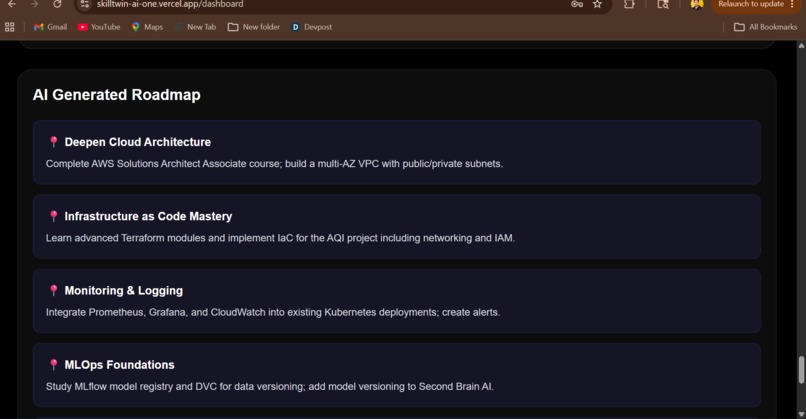Click the pin icon beside Monitoring & Logging
This screenshot has height=419, width=806.
point(53,290)
